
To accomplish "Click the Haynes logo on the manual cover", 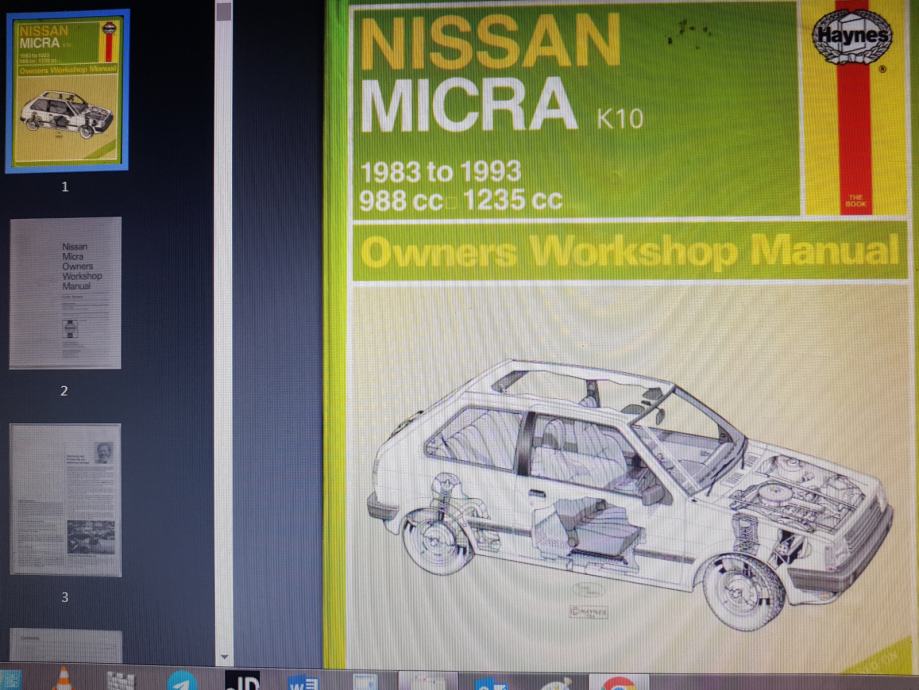I will (x=851, y=37).
